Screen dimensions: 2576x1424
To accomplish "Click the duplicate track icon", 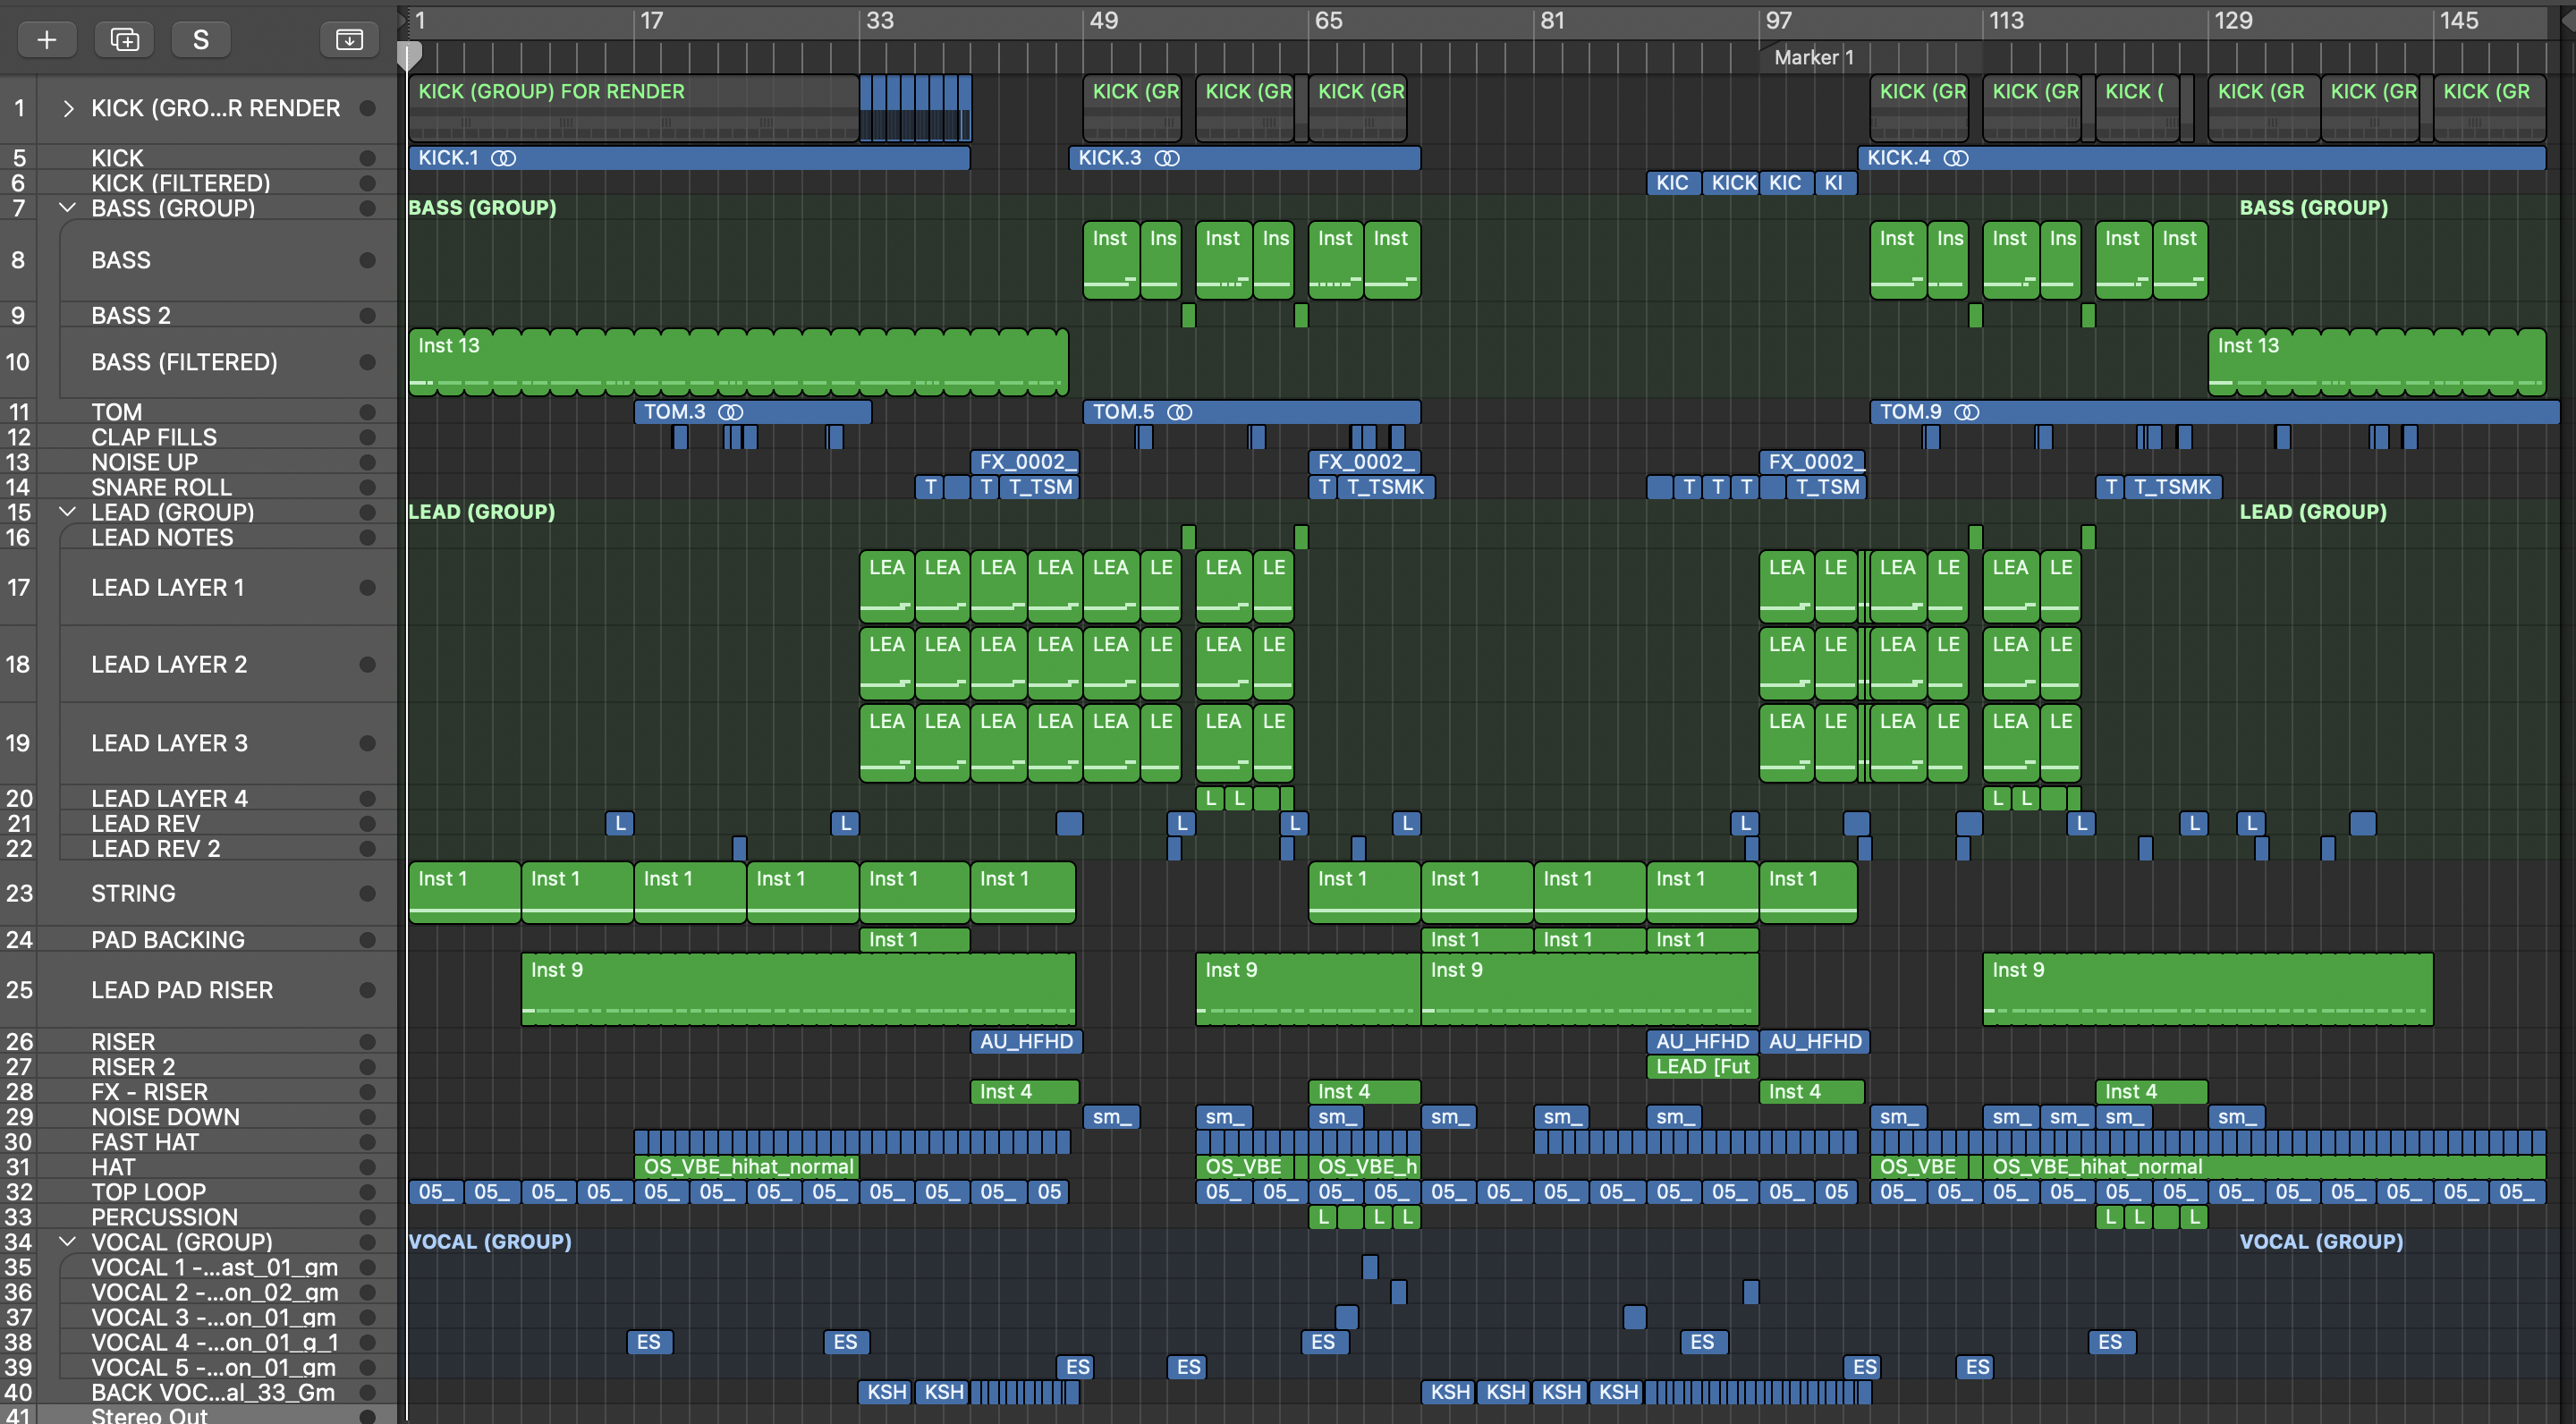I will pos(124,39).
